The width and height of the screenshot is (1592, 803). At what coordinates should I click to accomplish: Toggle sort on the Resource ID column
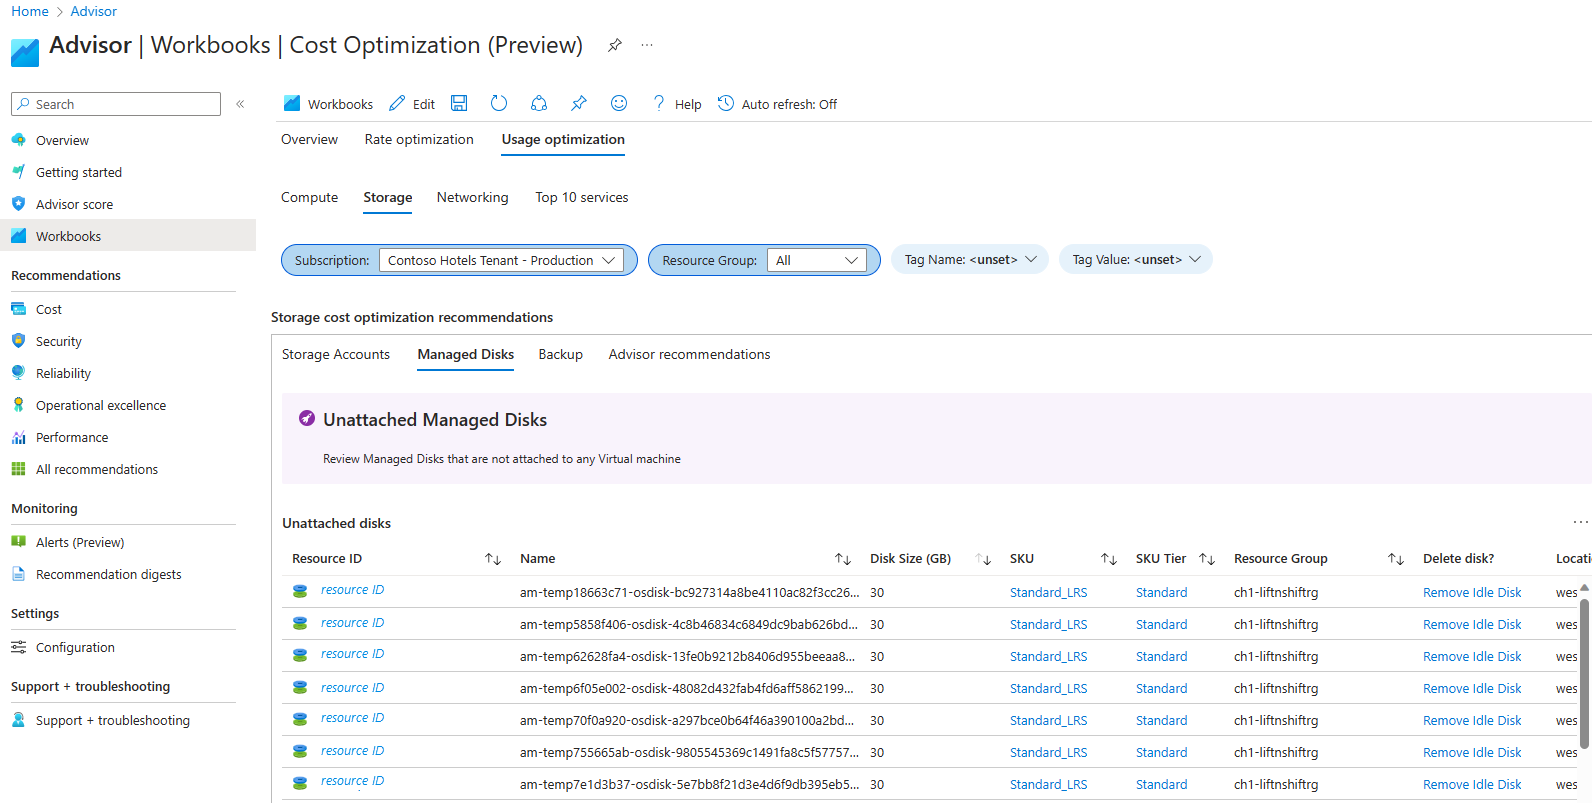[493, 559]
